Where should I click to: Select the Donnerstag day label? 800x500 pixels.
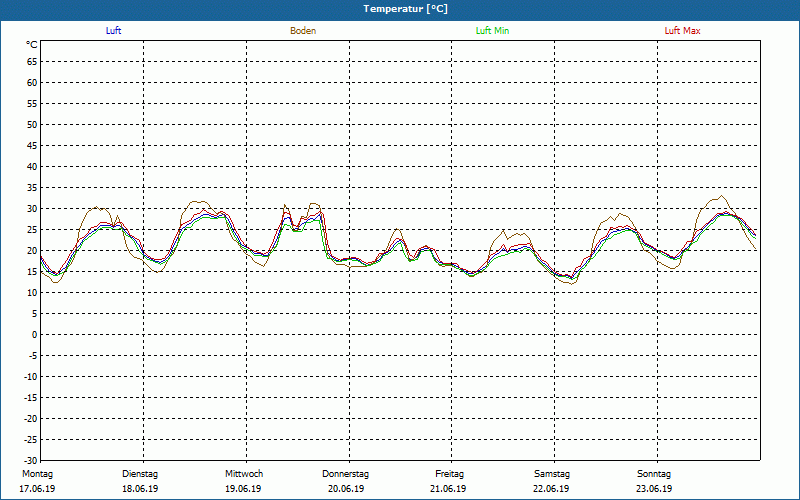(345, 474)
